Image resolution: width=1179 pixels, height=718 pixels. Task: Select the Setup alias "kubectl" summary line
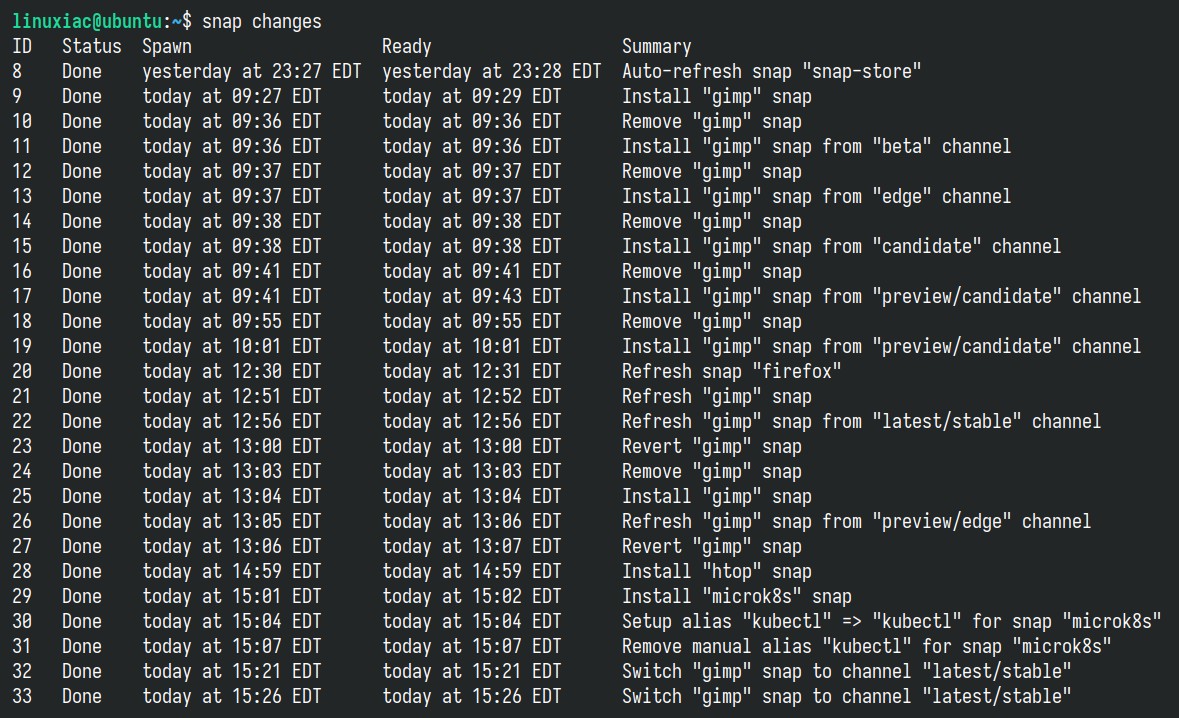[x=892, y=621]
